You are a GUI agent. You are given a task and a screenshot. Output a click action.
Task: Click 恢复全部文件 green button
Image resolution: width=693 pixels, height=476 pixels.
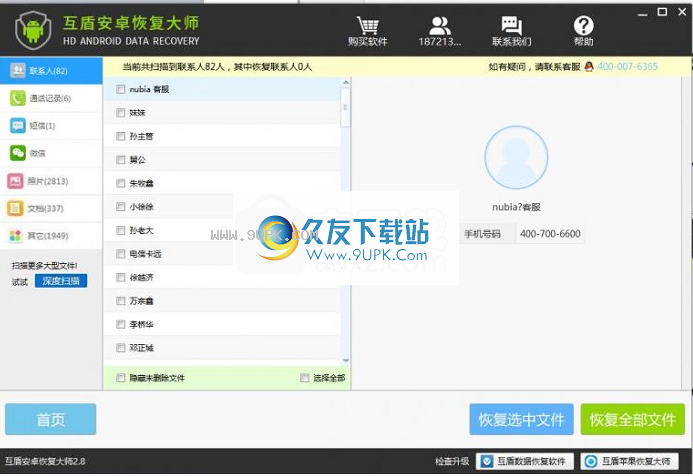pyautogui.click(x=632, y=419)
